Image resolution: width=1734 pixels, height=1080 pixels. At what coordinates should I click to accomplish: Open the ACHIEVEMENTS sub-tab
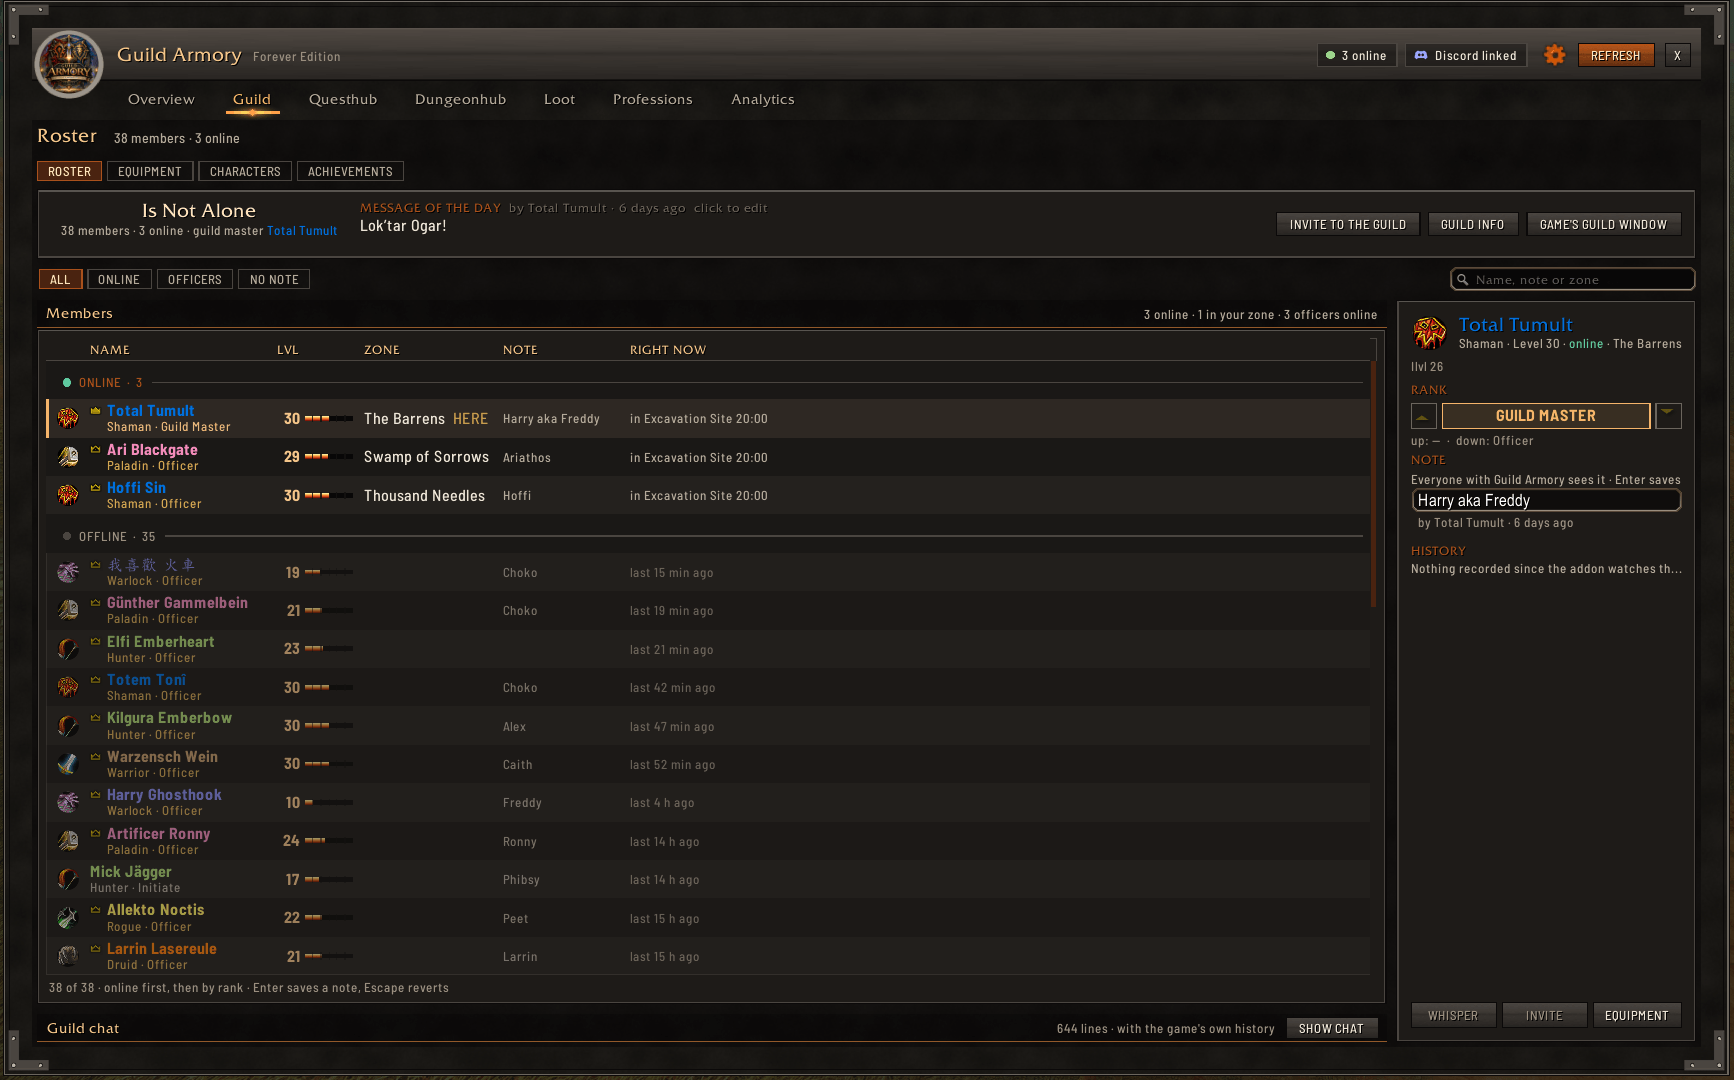pos(350,172)
